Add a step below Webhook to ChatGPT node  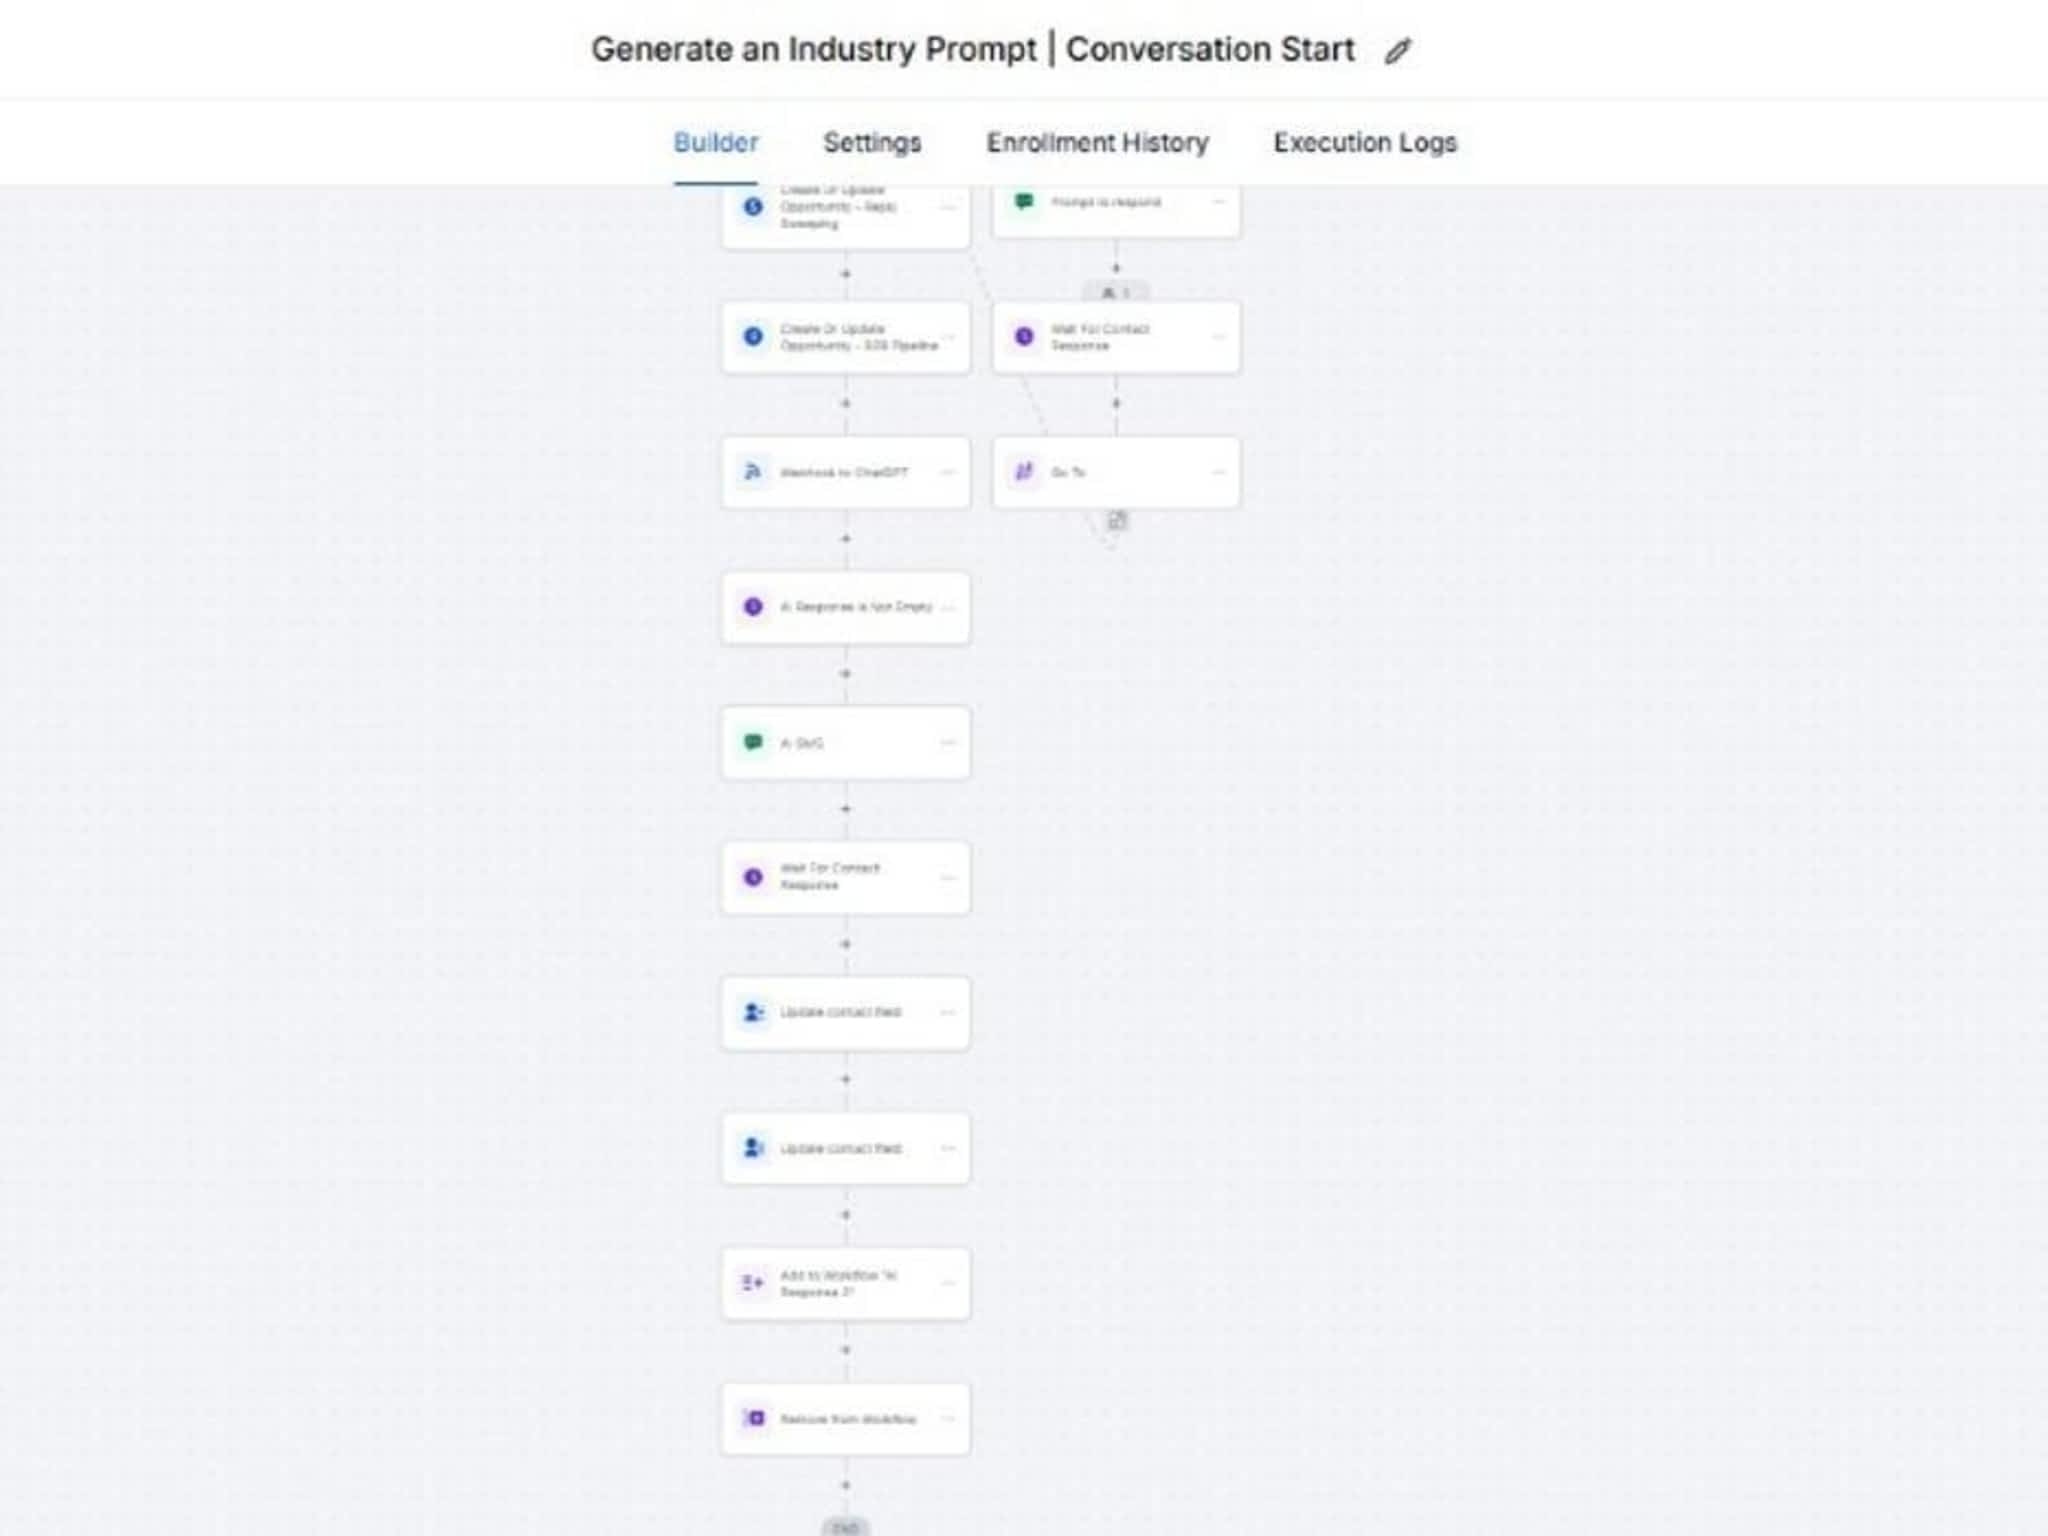click(846, 539)
